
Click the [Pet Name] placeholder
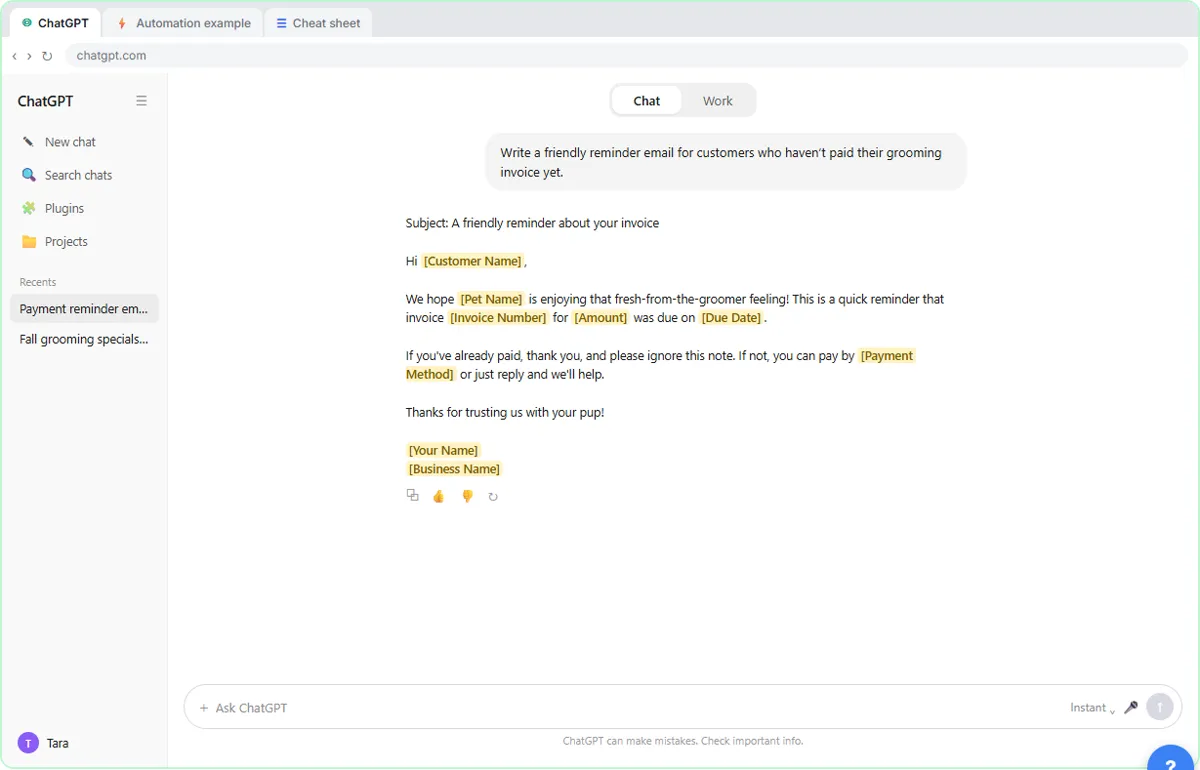pyautogui.click(x=491, y=299)
